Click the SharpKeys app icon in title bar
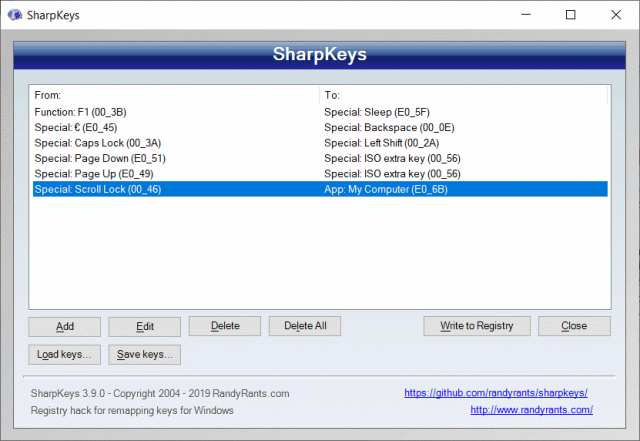This screenshot has width=640, height=441. [15, 15]
